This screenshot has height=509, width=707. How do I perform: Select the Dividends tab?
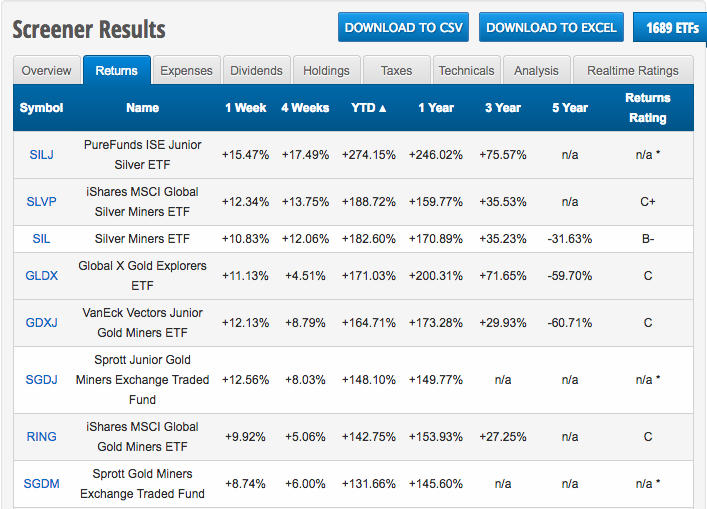[257, 71]
